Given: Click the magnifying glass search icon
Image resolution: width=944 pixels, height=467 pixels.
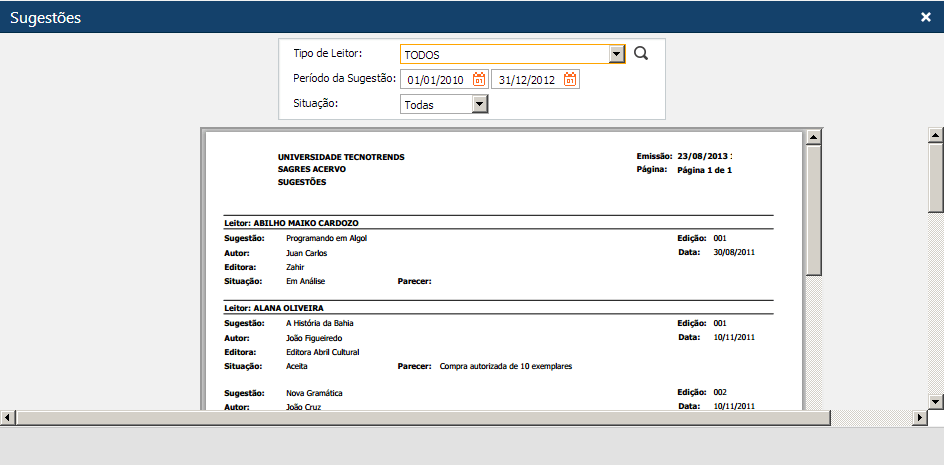Looking at the screenshot, I should click(x=641, y=54).
